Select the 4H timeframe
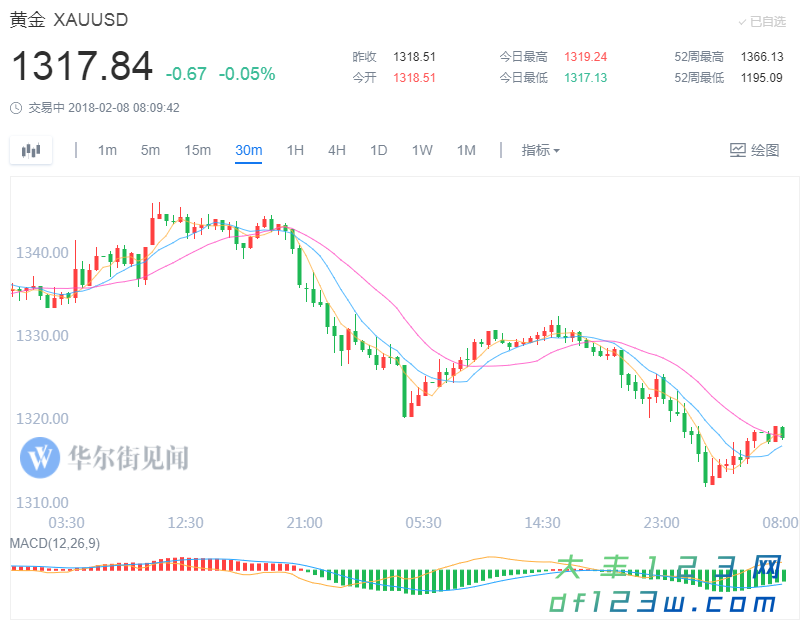The width and height of the screenshot is (804, 629). (x=337, y=151)
